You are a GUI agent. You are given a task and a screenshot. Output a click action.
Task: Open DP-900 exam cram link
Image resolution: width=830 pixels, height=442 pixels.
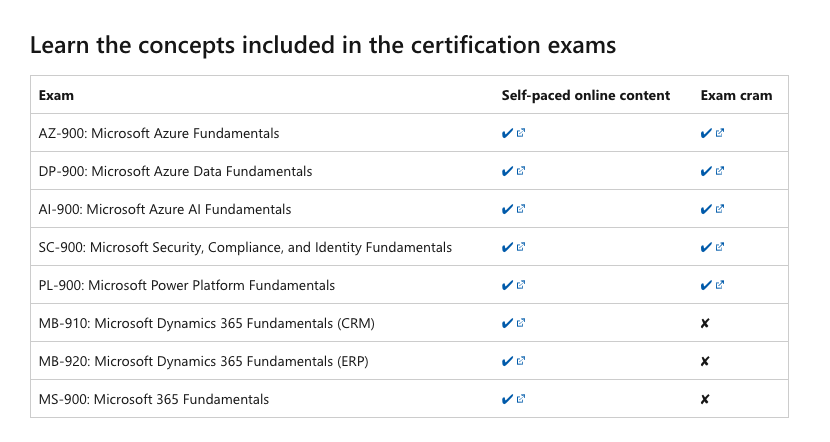[x=712, y=171]
